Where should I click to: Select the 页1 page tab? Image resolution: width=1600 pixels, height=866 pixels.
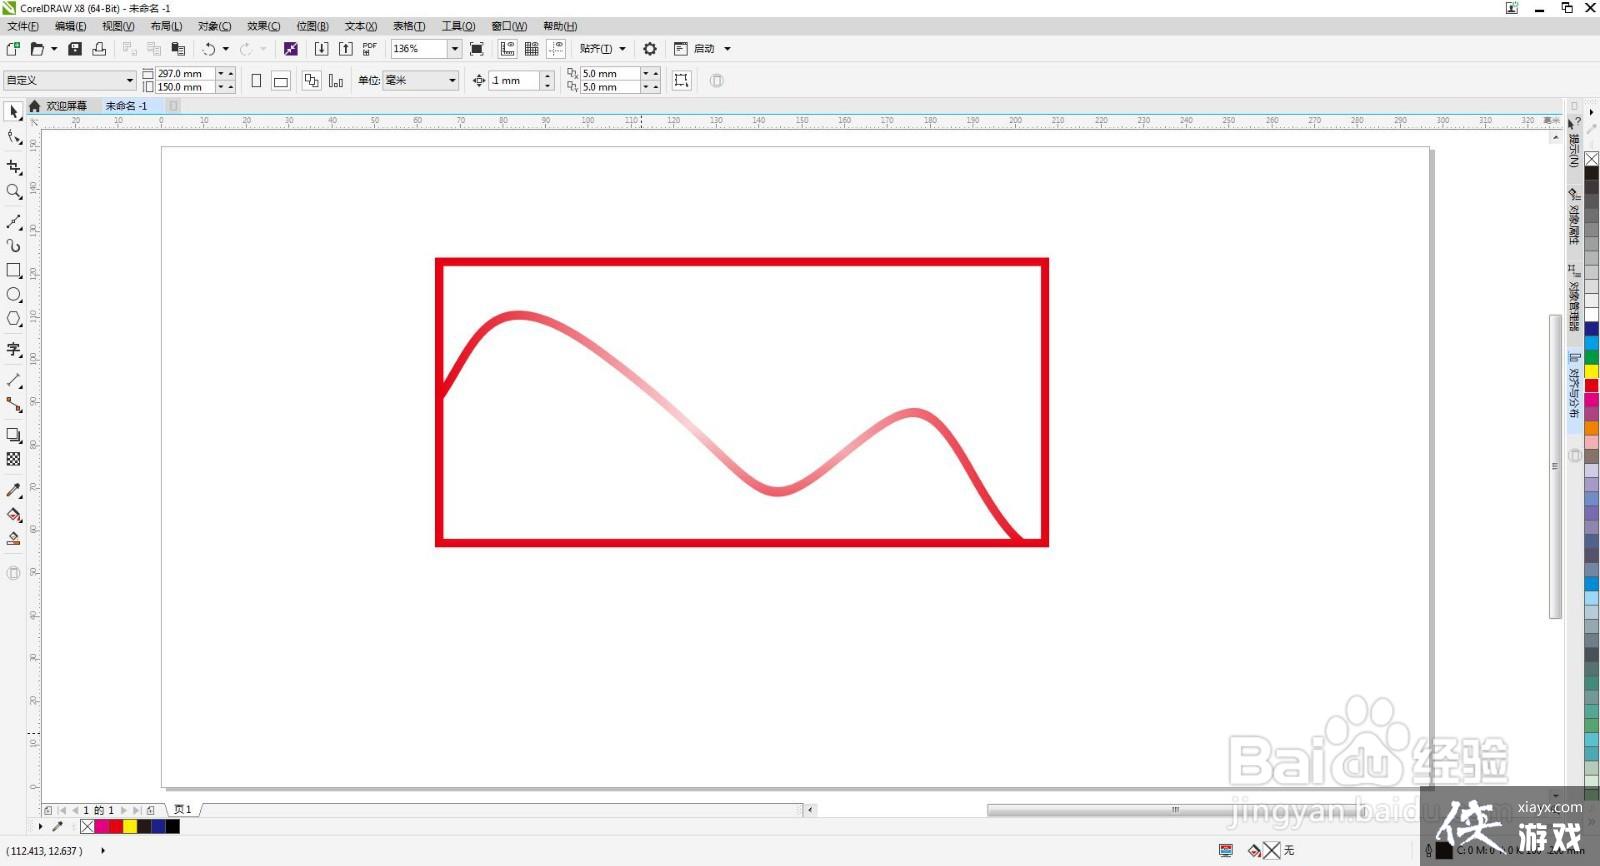183,810
